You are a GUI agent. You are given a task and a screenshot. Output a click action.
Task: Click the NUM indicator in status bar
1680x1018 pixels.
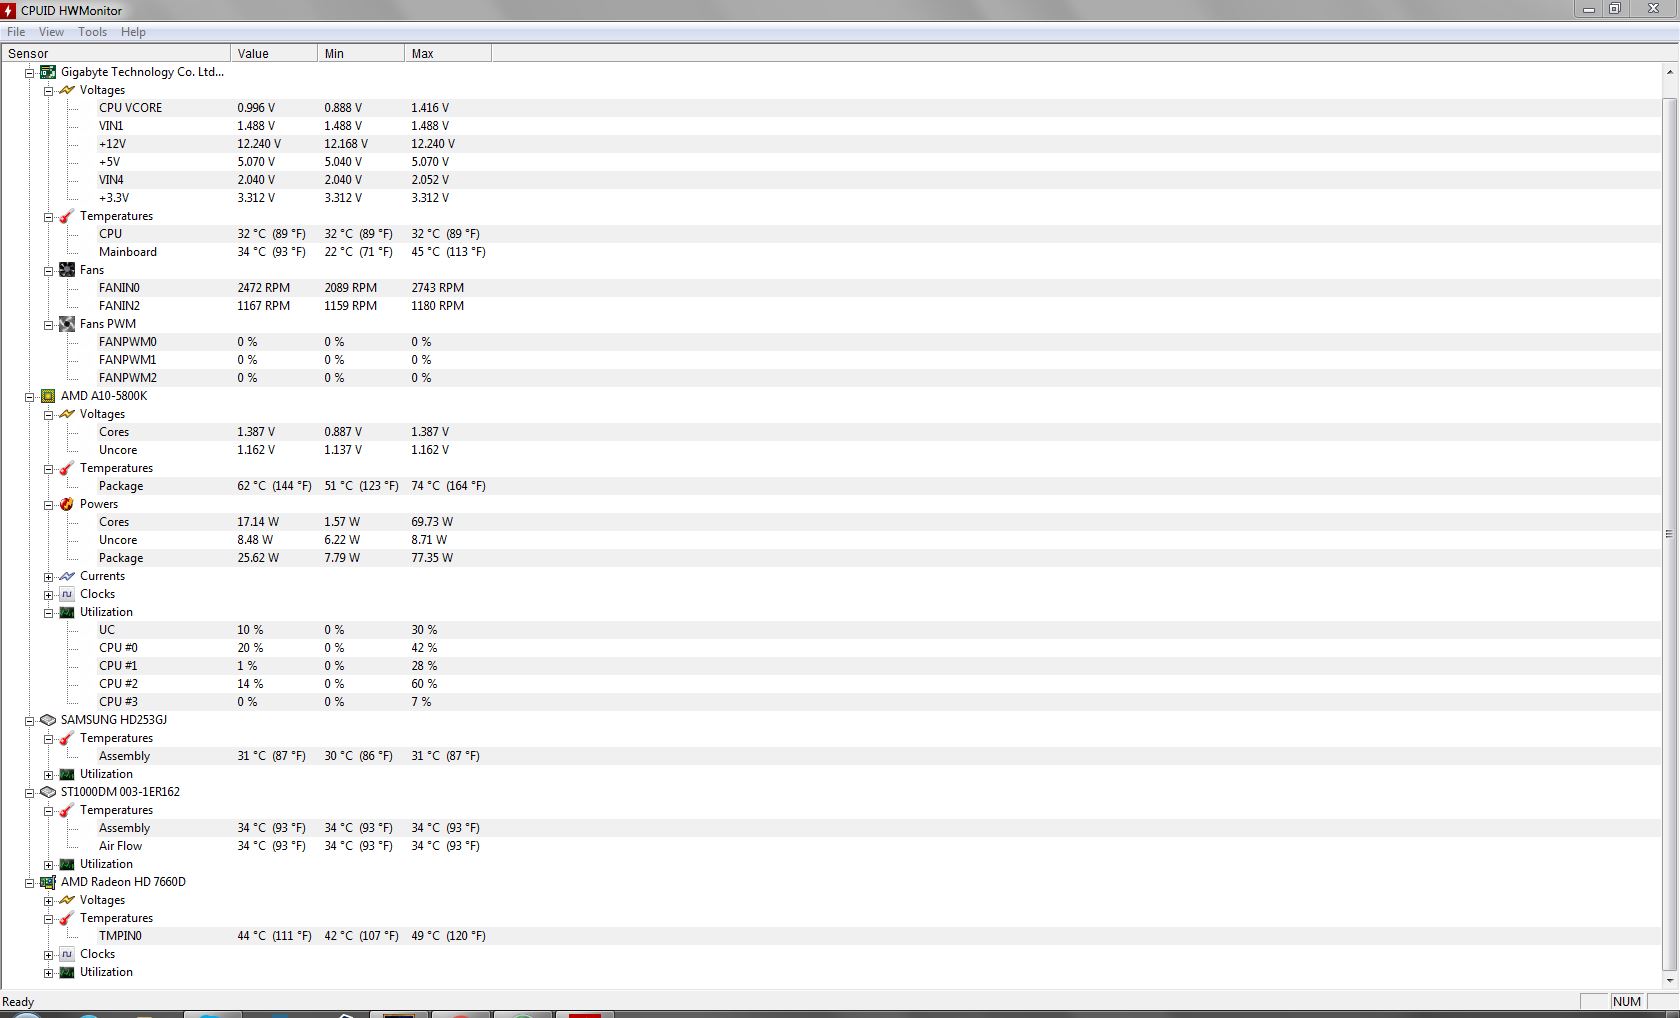coord(1627,1001)
